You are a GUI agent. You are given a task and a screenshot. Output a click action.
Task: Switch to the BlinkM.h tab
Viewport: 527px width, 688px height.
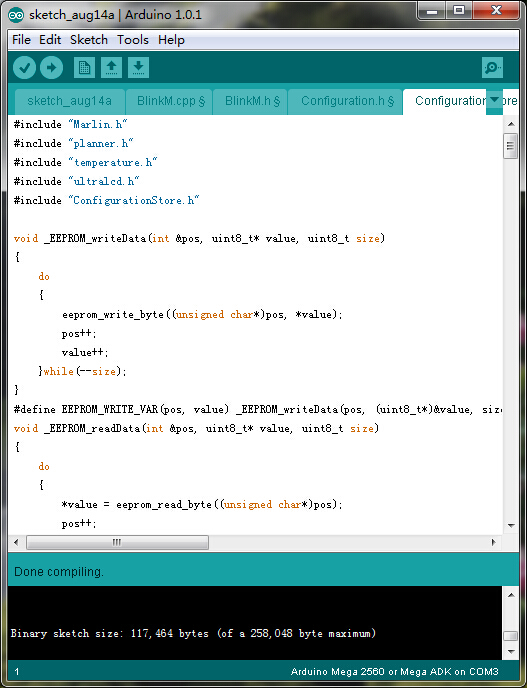click(252, 101)
